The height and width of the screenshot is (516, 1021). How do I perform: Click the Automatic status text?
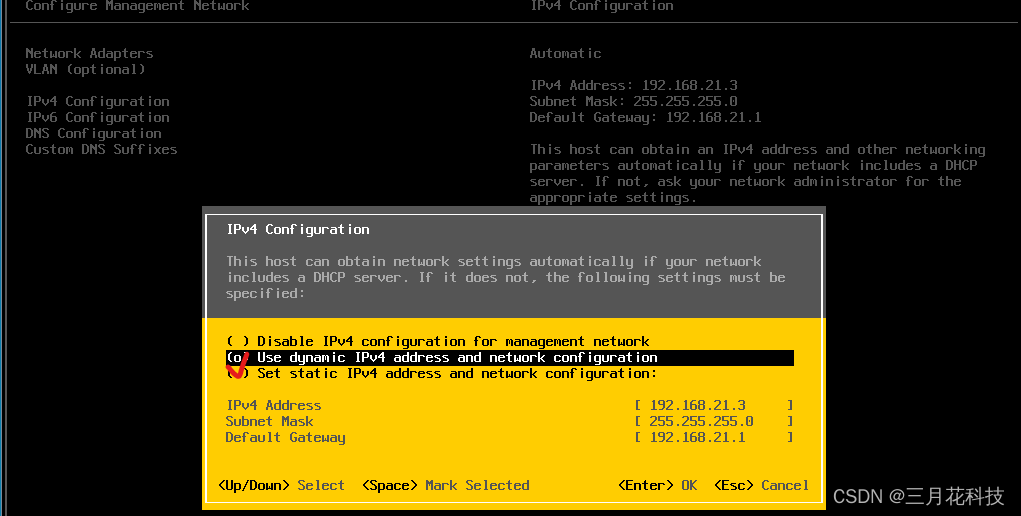pyautogui.click(x=565, y=53)
